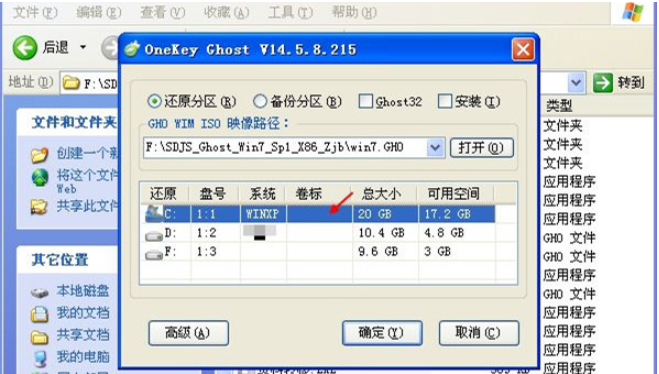The image size is (659, 374).
Task: Click the 3 GB free space cell
Action: click(x=437, y=251)
